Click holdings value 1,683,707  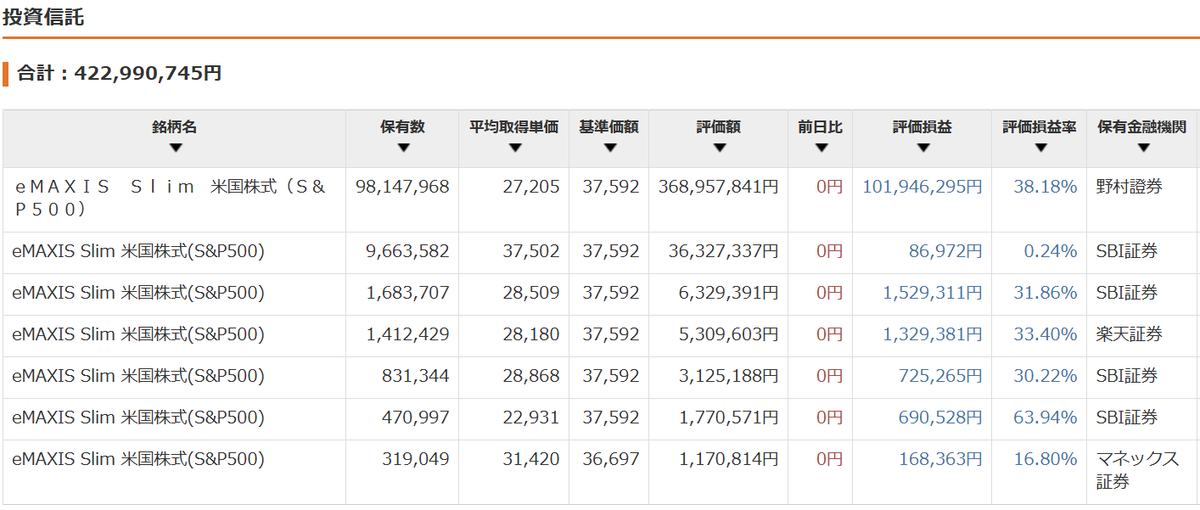coord(408,293)
